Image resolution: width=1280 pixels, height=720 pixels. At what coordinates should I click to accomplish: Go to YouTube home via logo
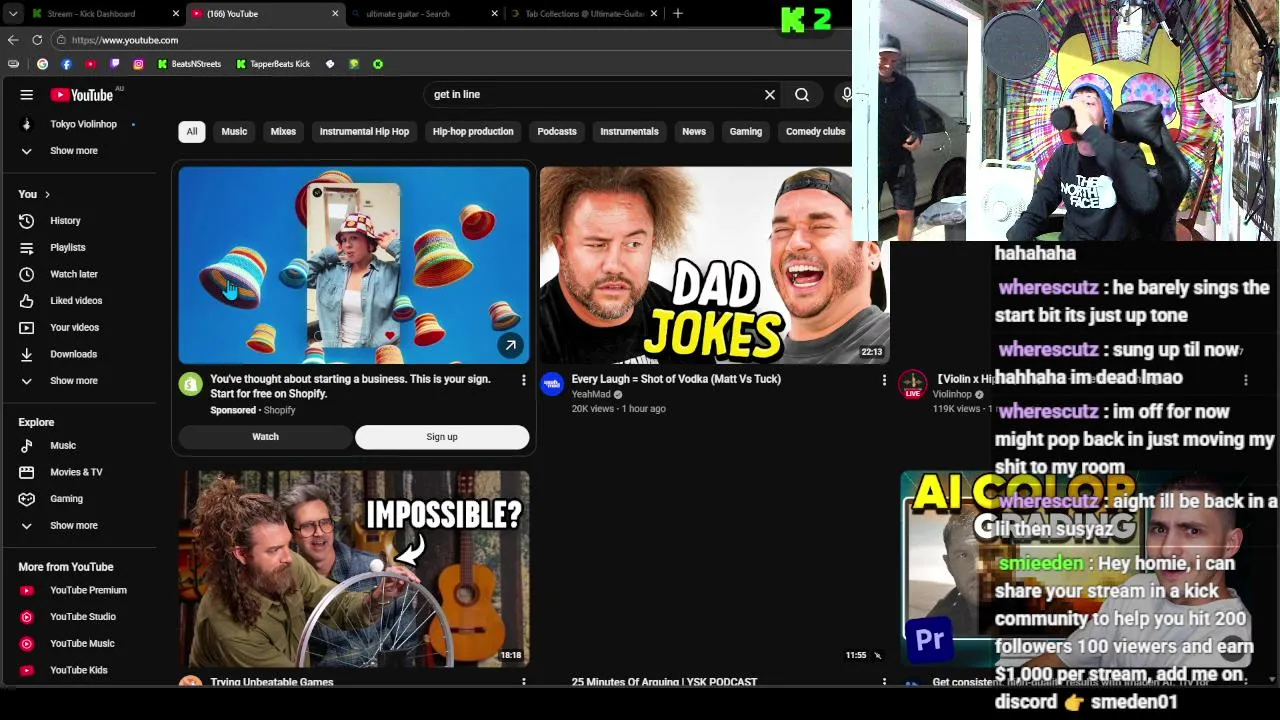click(x=82, y=95)
